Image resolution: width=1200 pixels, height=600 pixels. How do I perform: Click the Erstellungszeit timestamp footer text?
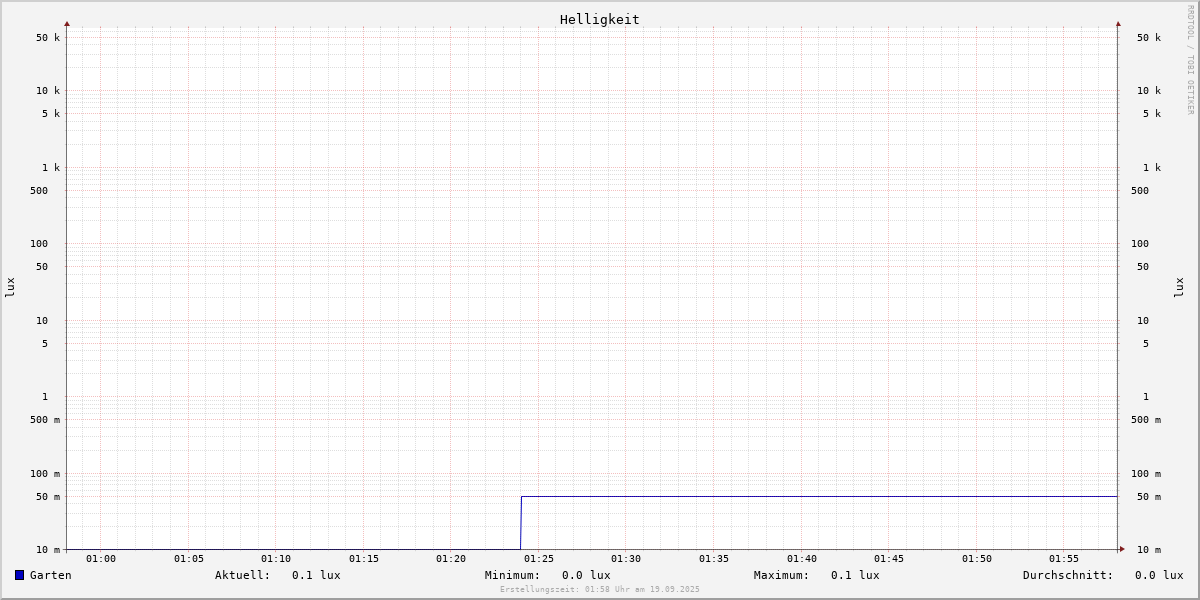click(x=600, y=589)
